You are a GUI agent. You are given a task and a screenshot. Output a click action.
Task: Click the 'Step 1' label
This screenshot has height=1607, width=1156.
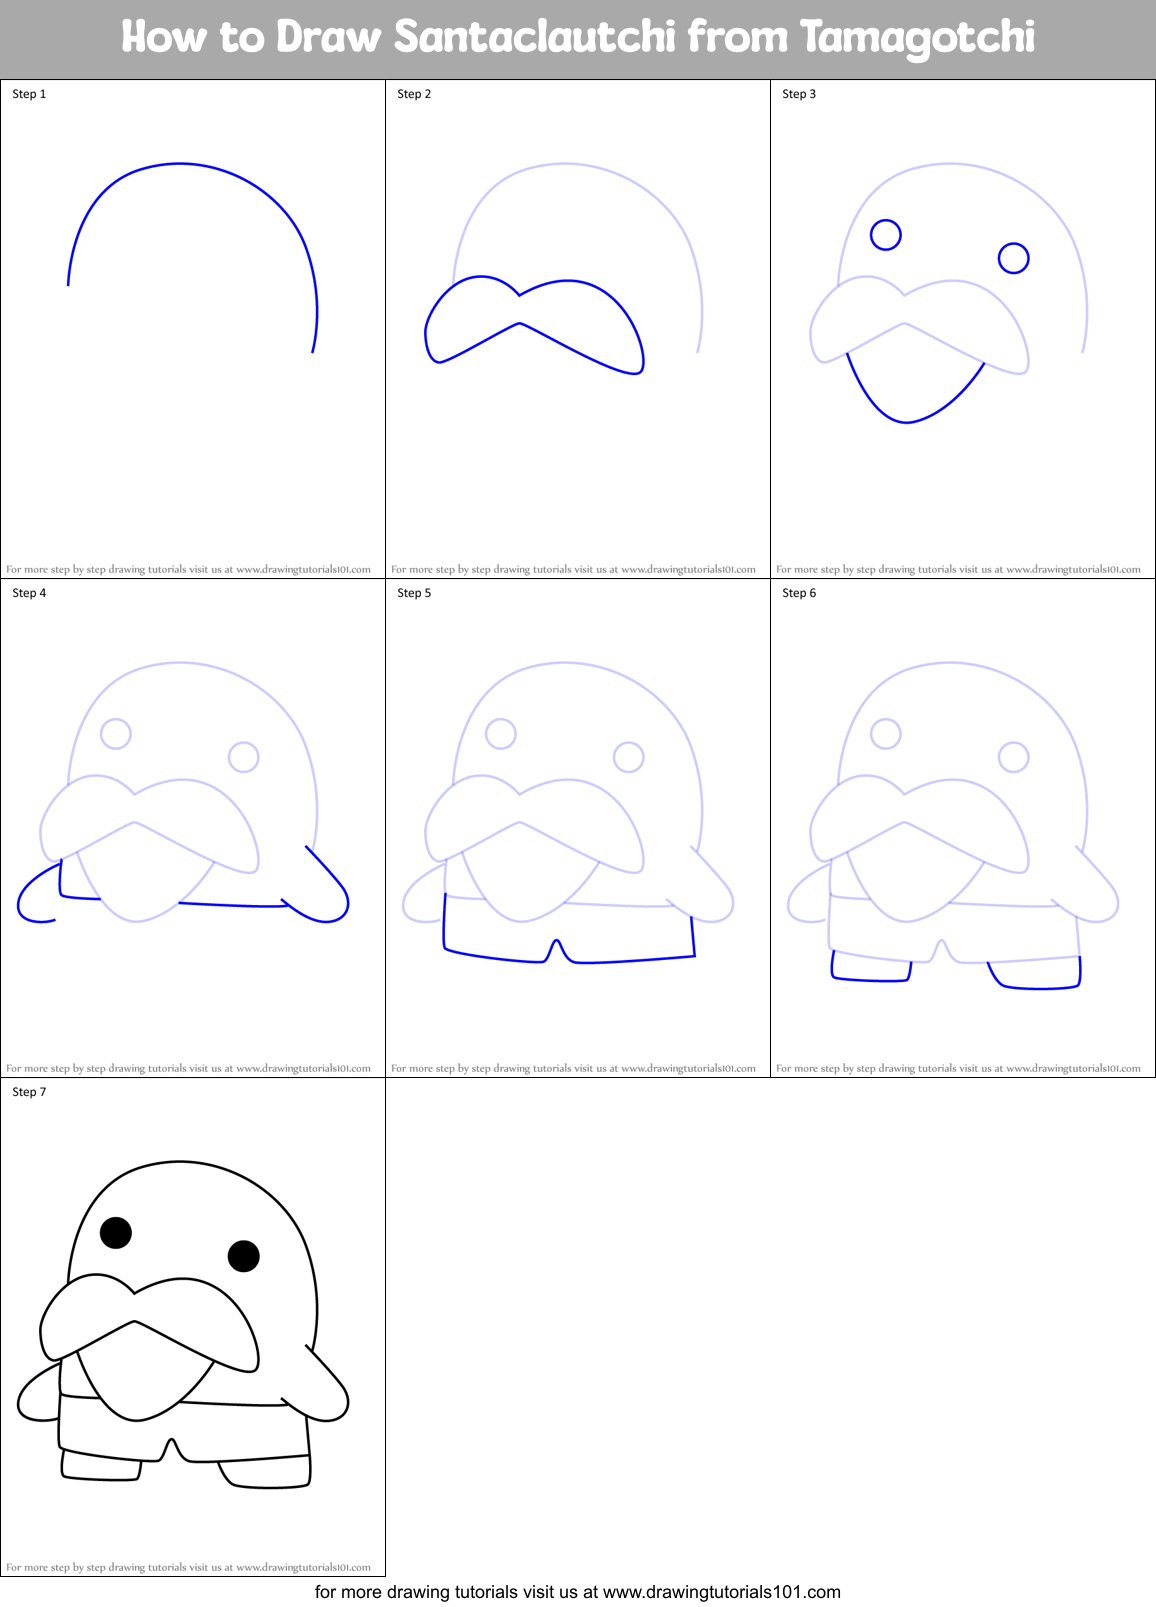pos(29,94)
